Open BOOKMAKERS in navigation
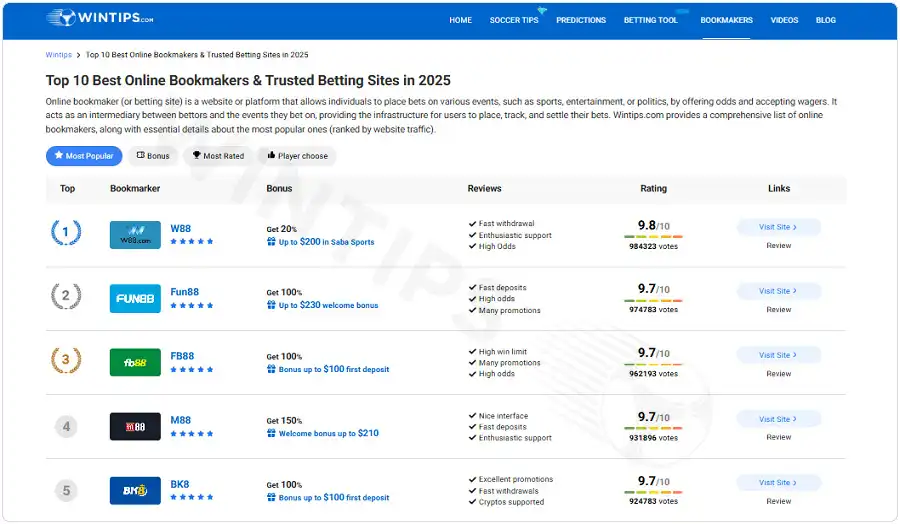This screenshot has height=524, width=900. click(x=726, y=20)
